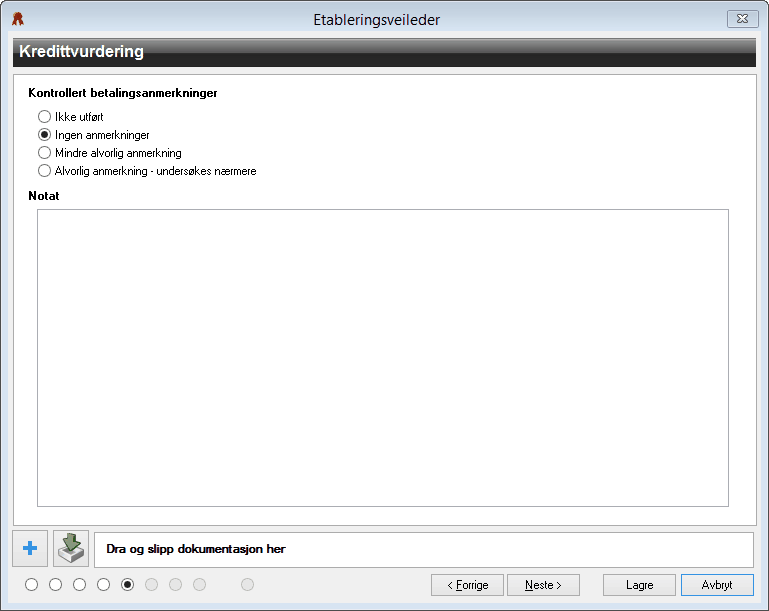This screenshot has height=611, width=769.
Task: Focus the Notat text area
Action: 383,358
